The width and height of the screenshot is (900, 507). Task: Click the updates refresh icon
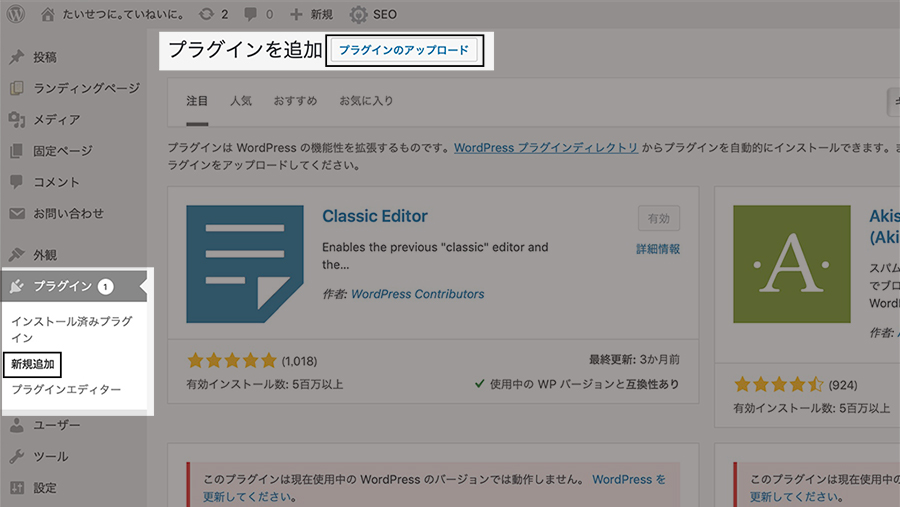point(206,14)
